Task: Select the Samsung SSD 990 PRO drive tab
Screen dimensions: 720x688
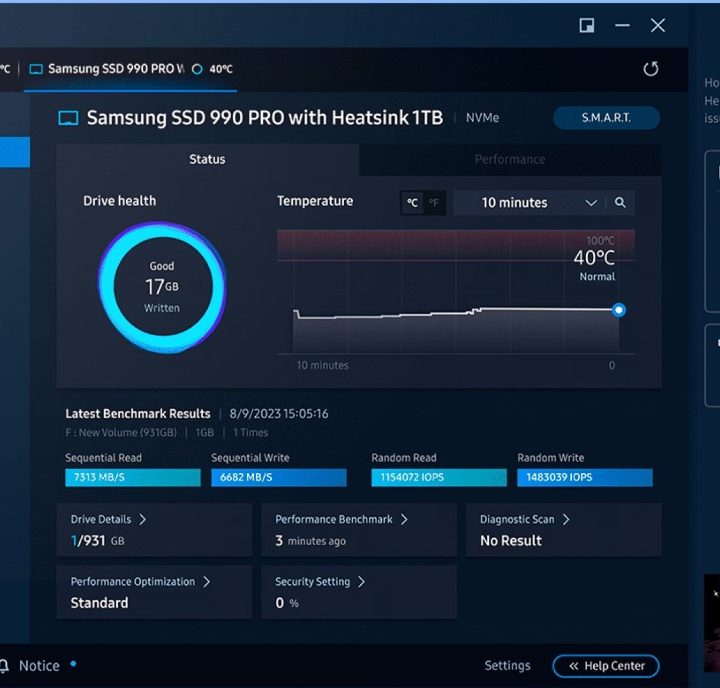Action: [x=130, y=69]
